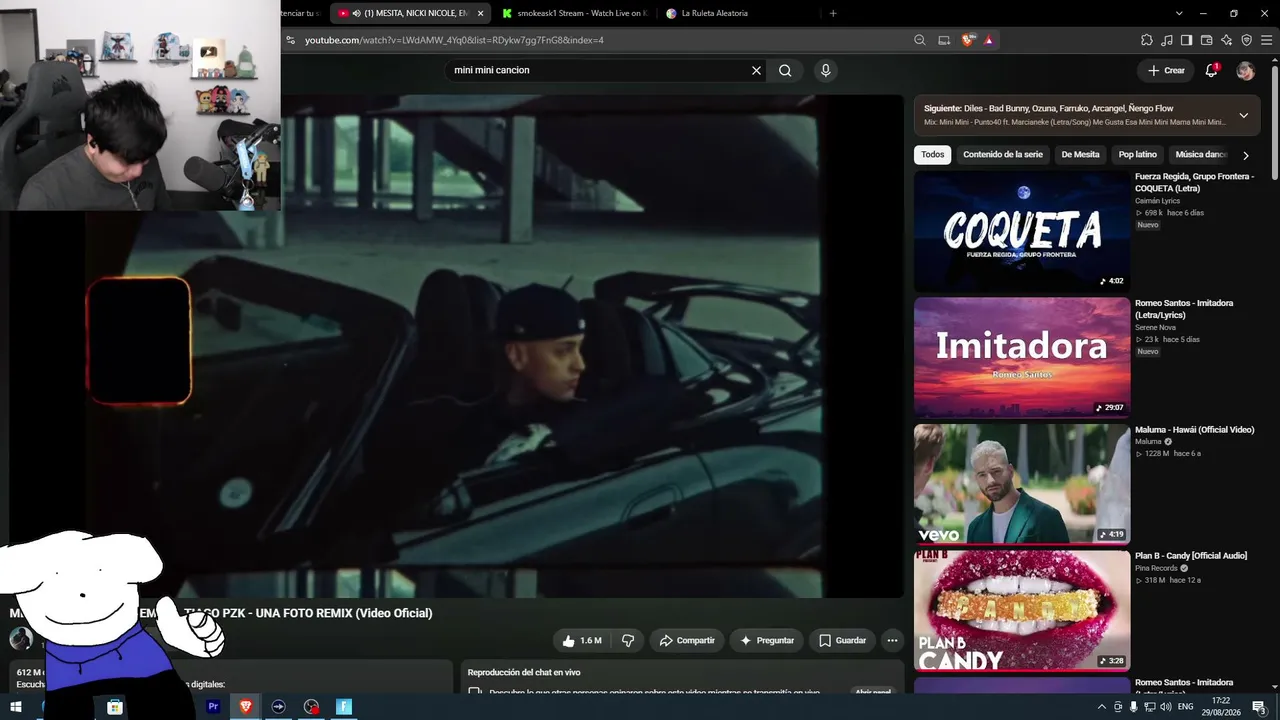This screenshot has height=720, width=1280.
Task: Open Microsoft Store from the taskbar
Action: pyautogui.click(x=115, y=707)
